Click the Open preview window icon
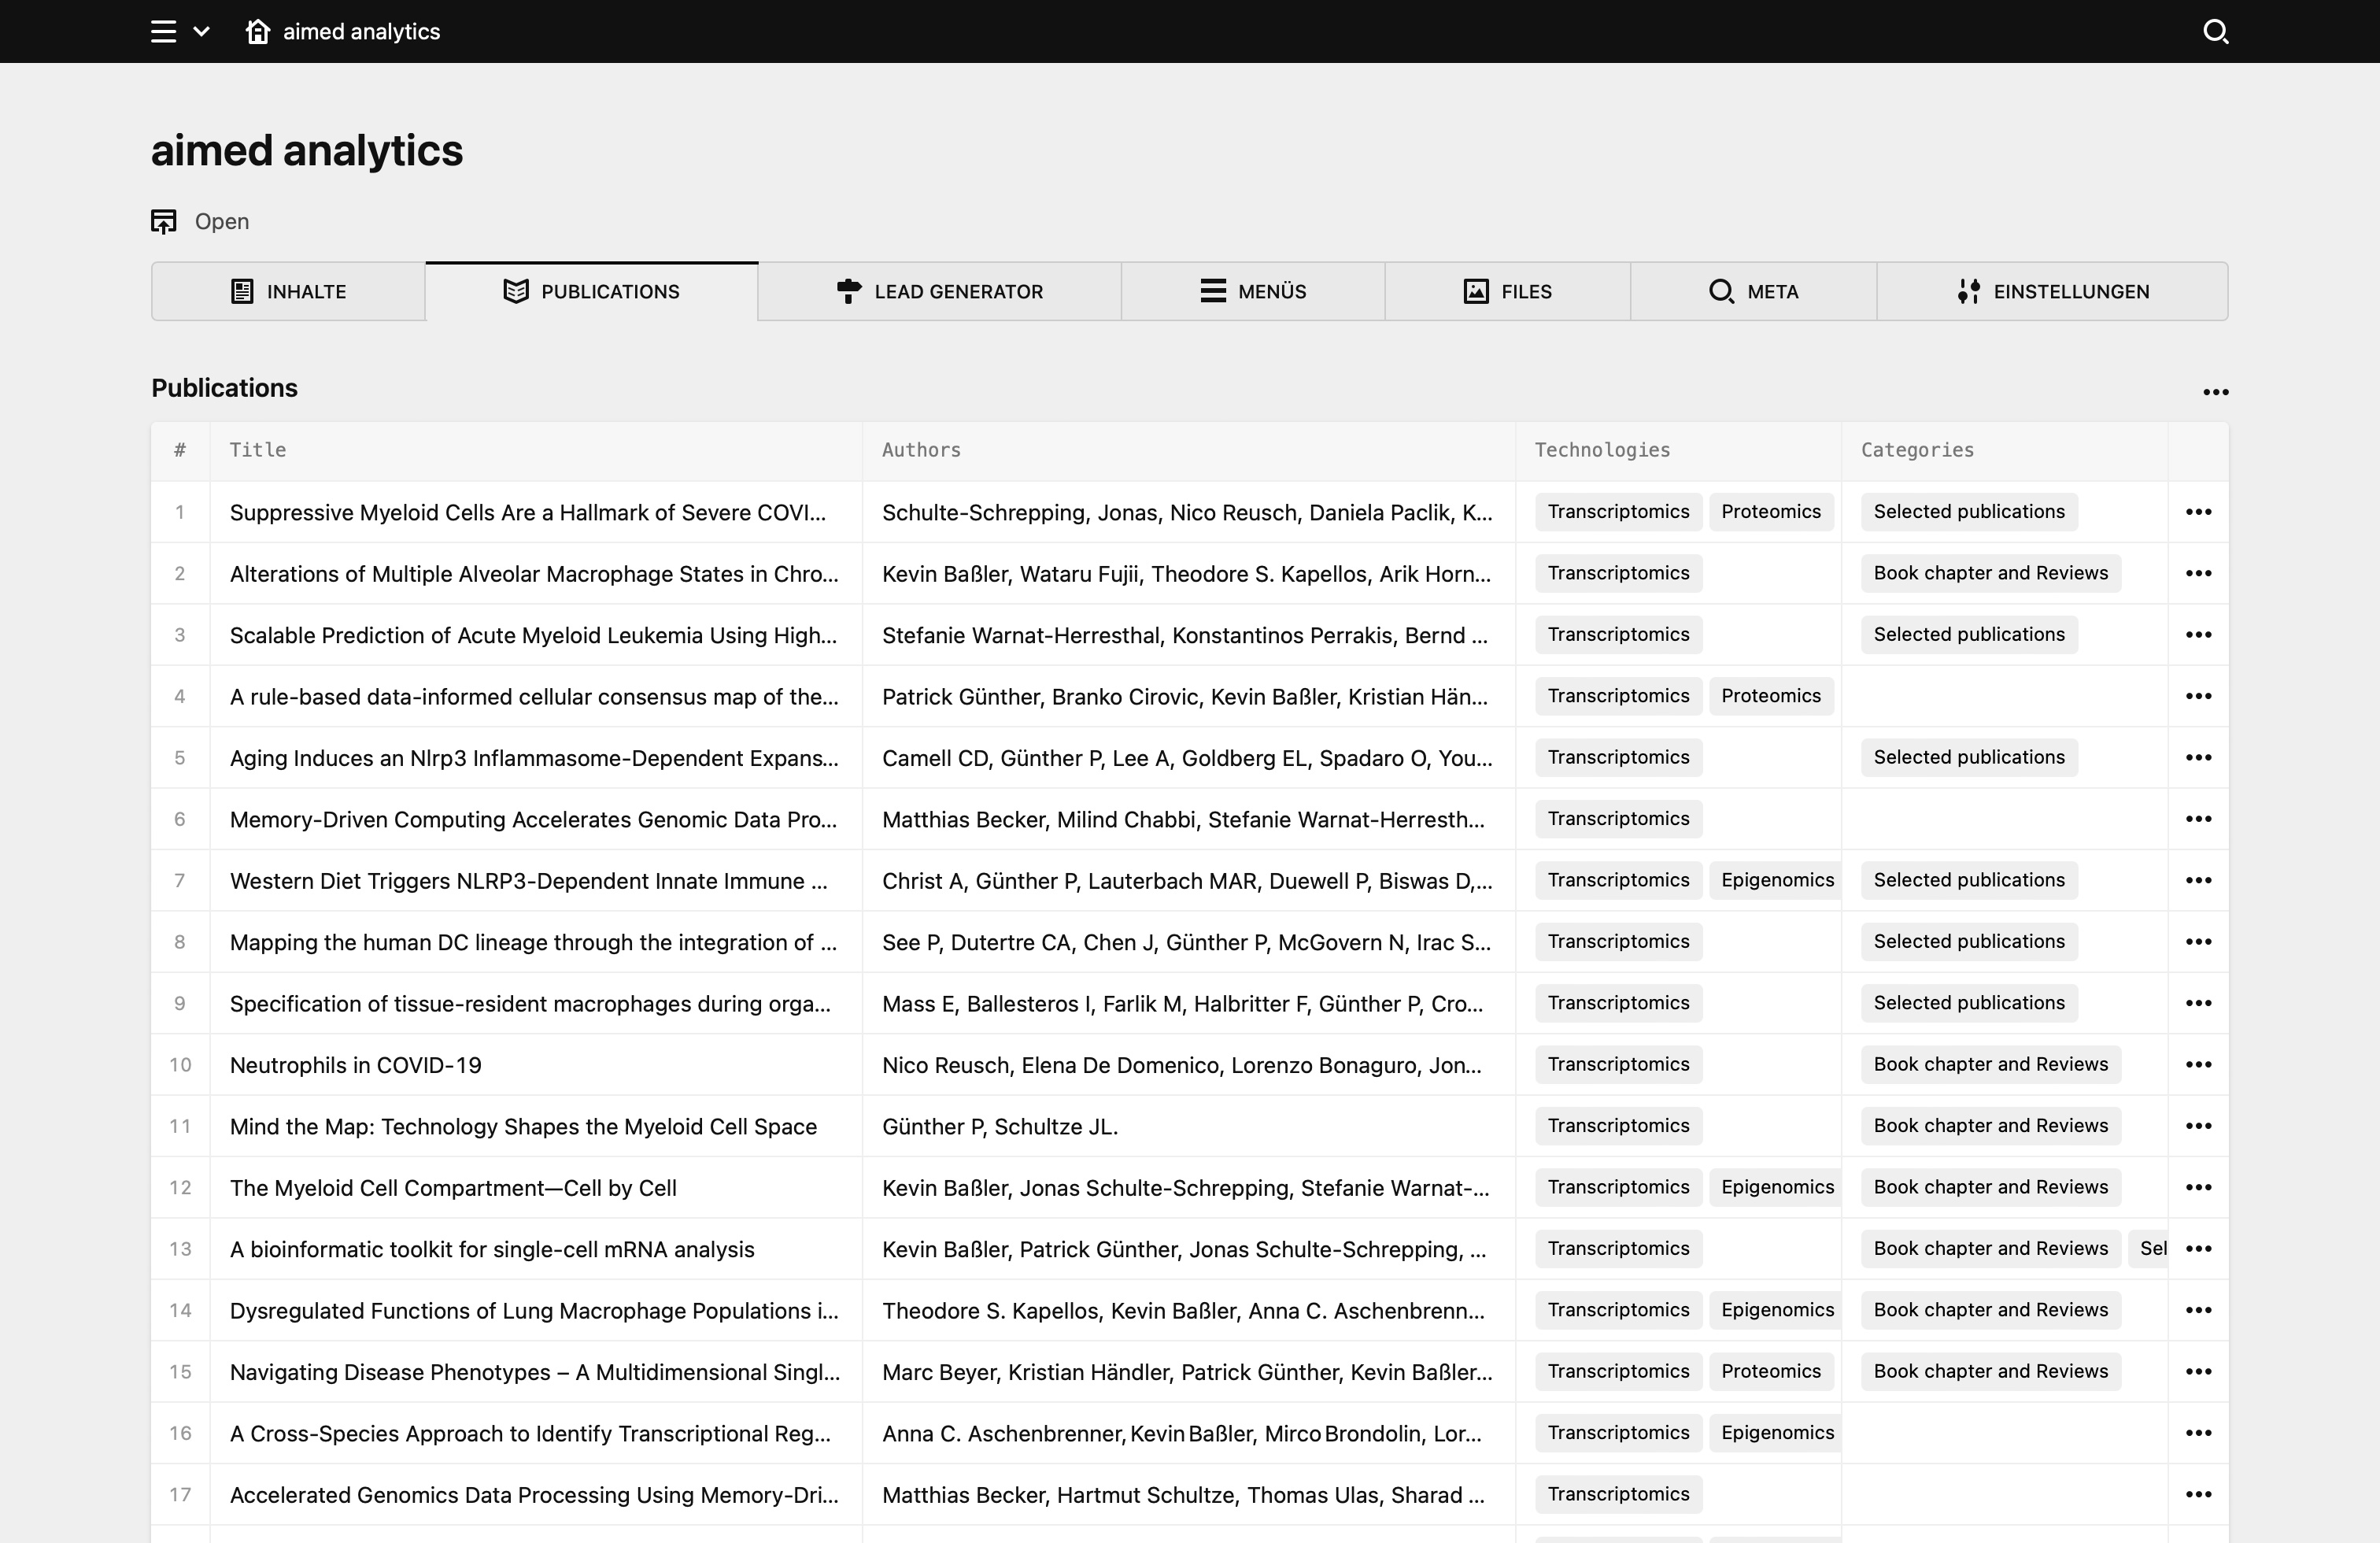The image size is (2380, 1543). point(164,221)
